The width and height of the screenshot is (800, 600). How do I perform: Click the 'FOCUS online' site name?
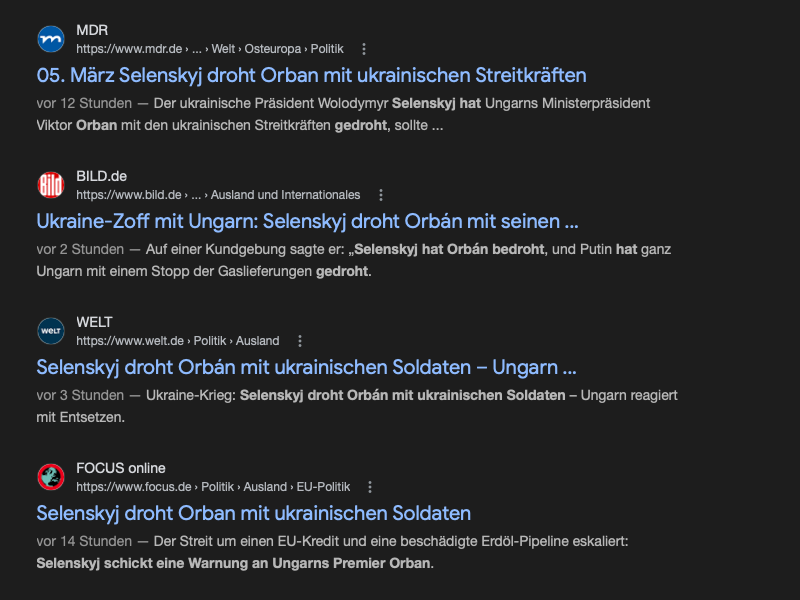coord(120,468)
